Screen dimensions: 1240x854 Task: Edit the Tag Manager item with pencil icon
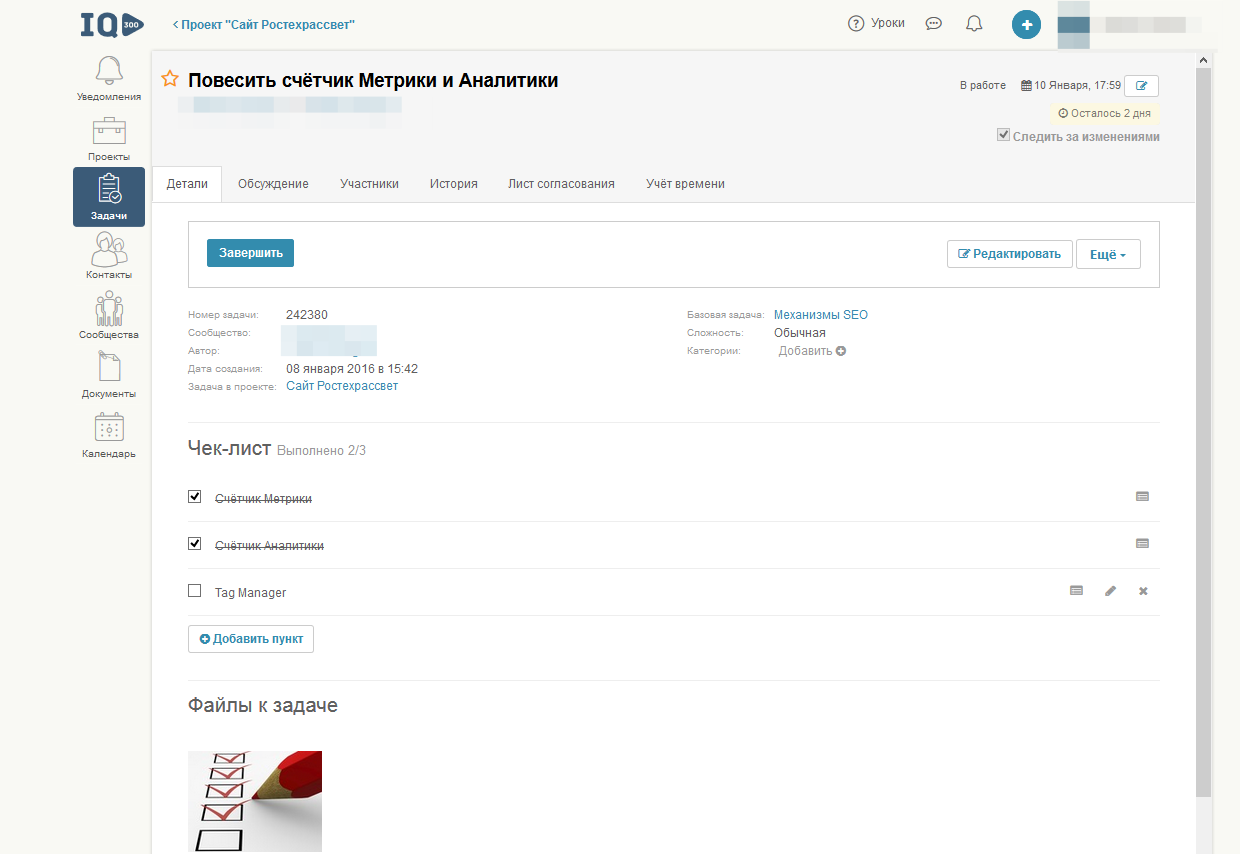coord(1110,591)
